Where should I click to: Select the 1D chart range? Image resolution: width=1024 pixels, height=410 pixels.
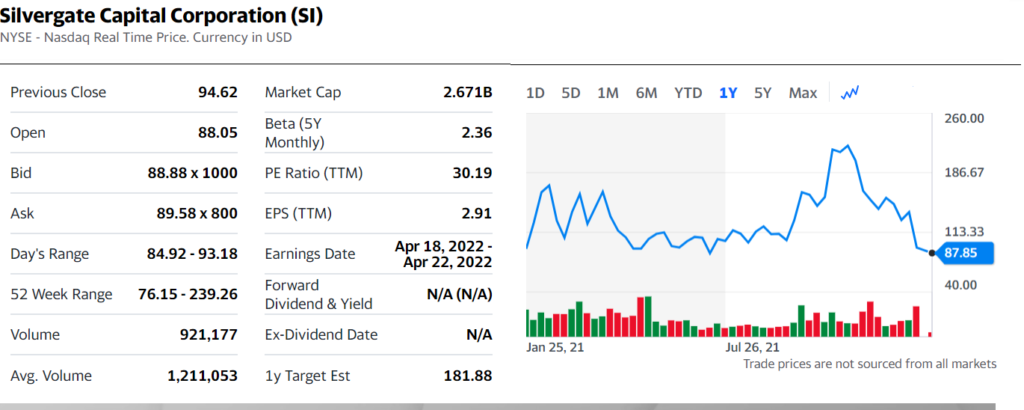click(x=535, y=93)
